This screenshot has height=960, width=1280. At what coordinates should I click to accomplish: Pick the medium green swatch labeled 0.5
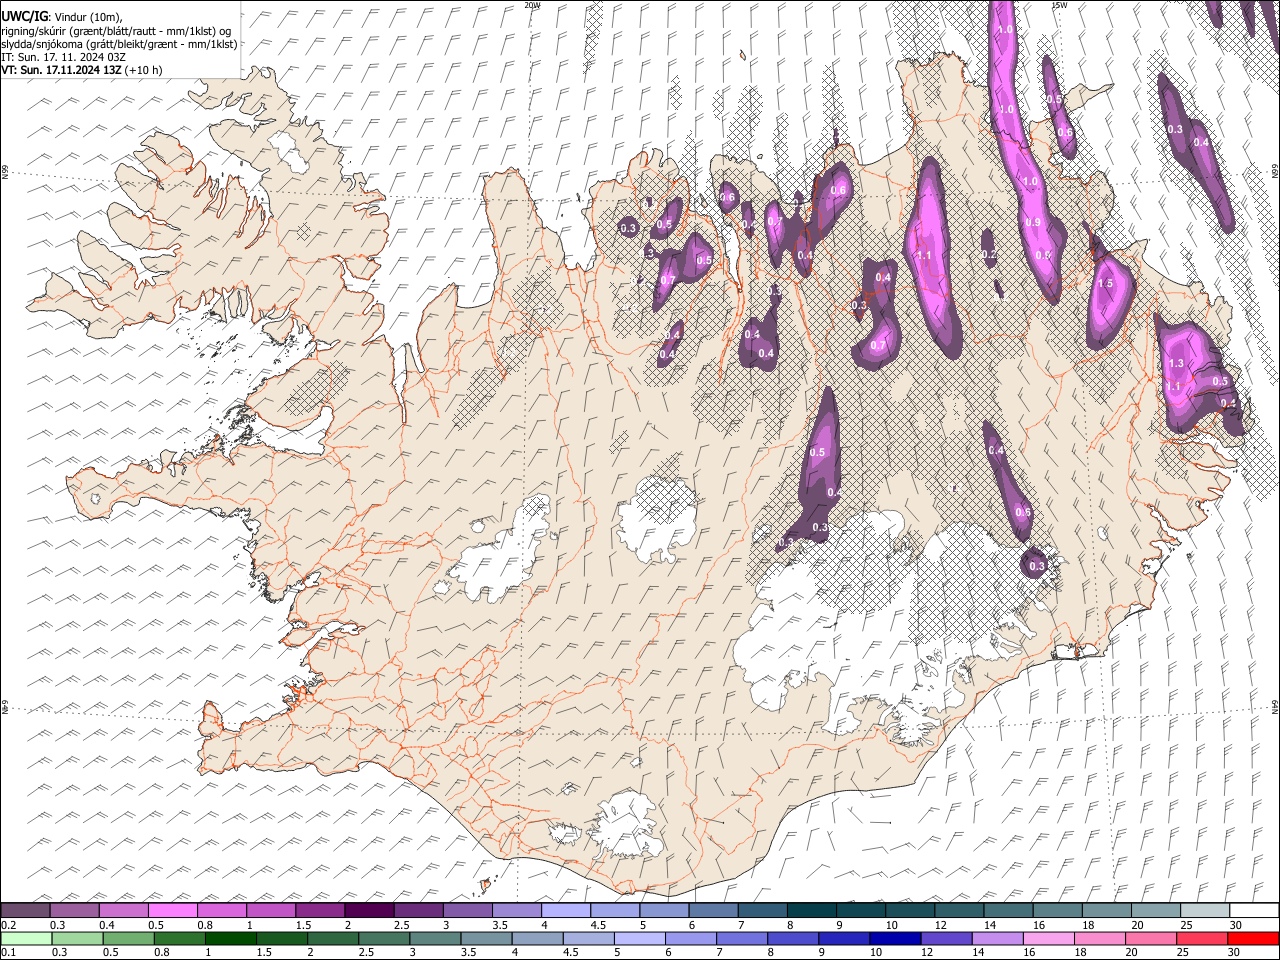point(128,938)
